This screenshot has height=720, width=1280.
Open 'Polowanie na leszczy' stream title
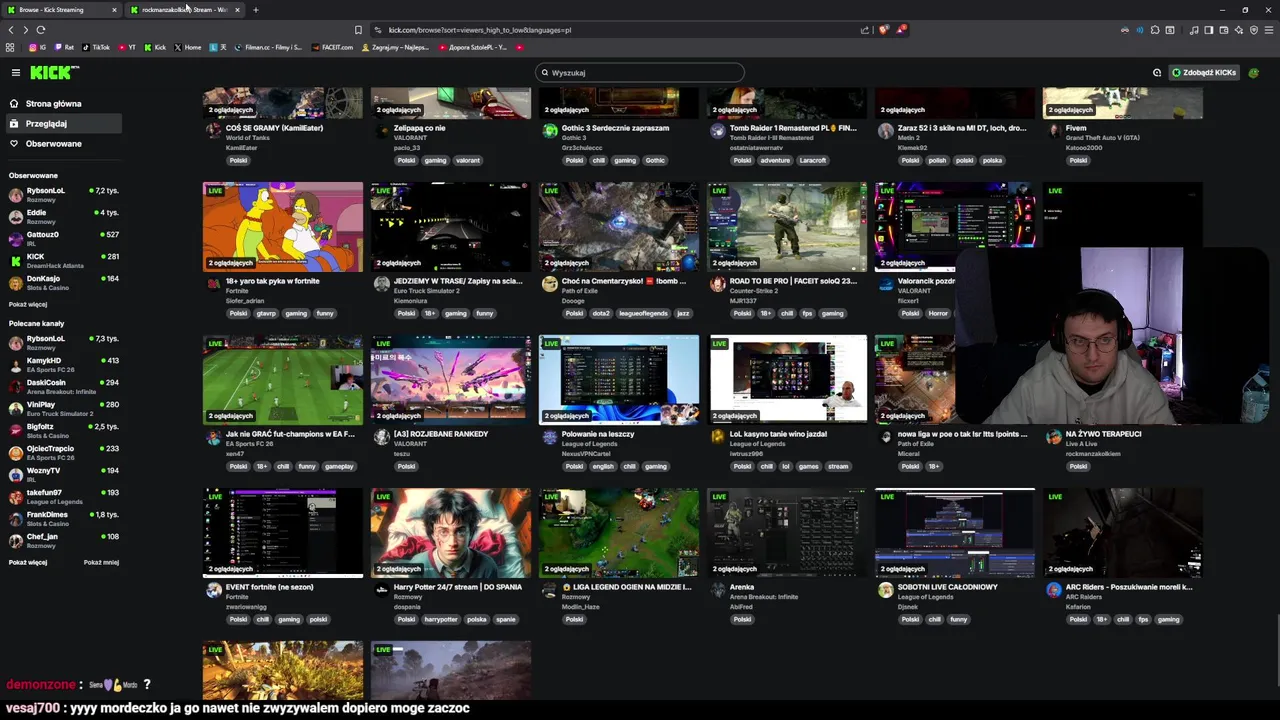pyautogui.click(x=598, y=434)
